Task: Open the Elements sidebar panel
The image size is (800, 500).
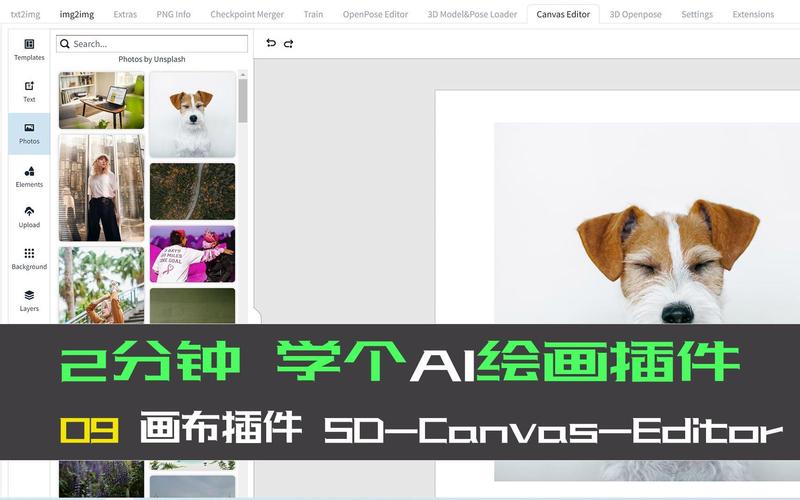Action: tap(29, 177)
